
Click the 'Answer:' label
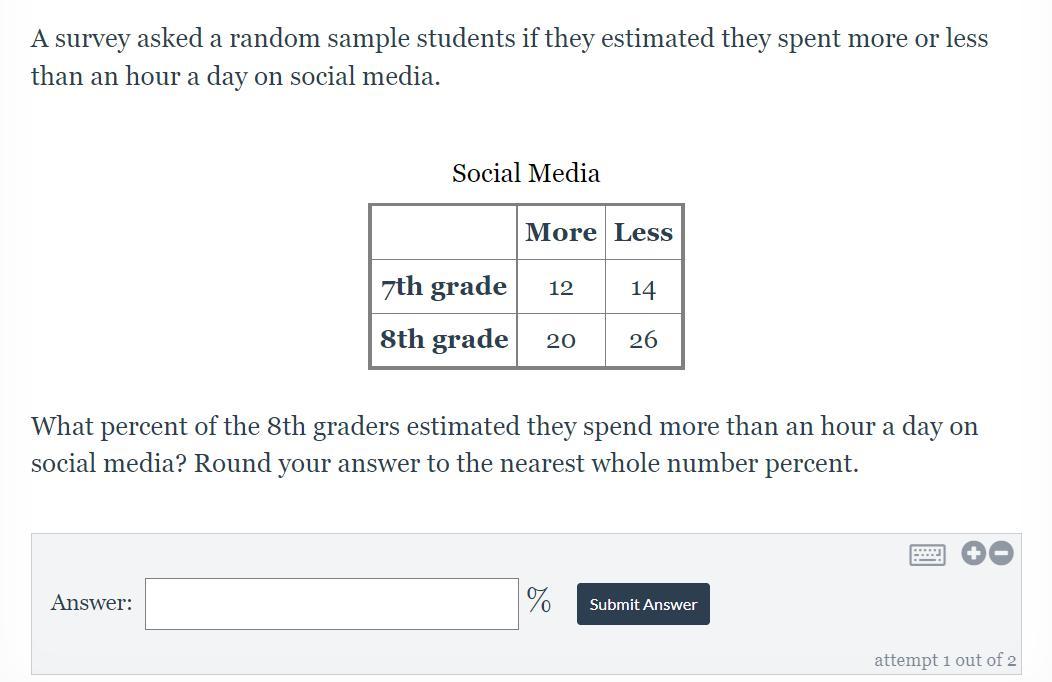[x=91, y=602]
